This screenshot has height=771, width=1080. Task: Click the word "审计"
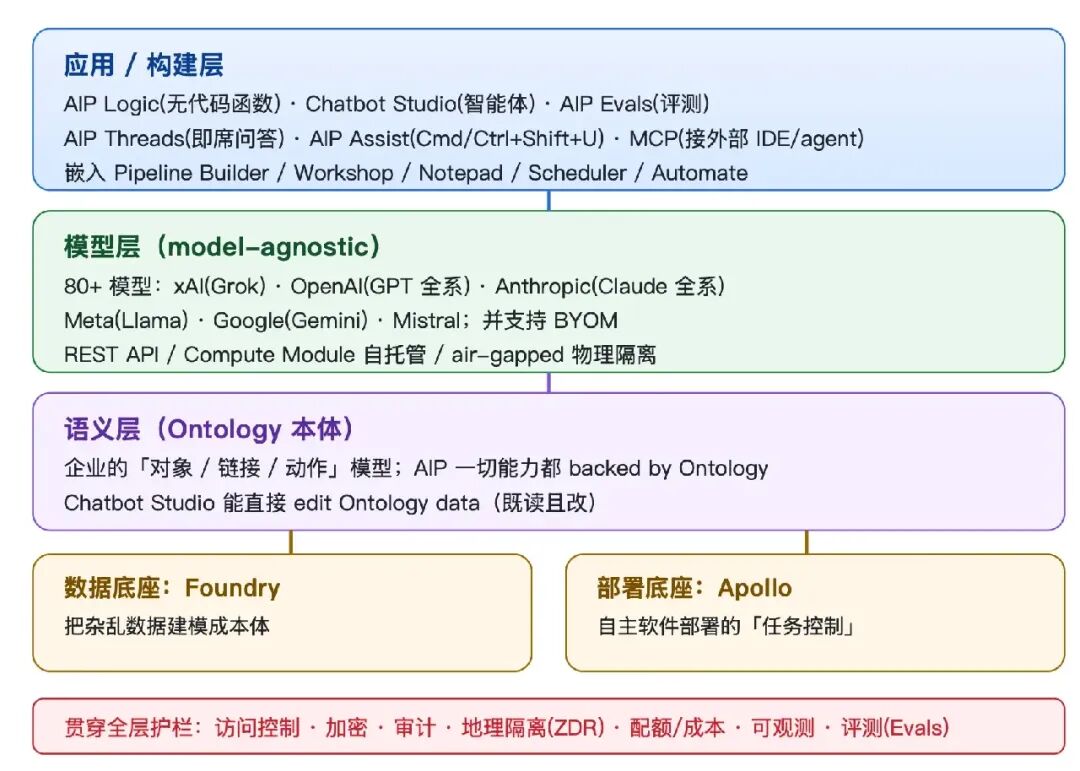pos(415,728)
